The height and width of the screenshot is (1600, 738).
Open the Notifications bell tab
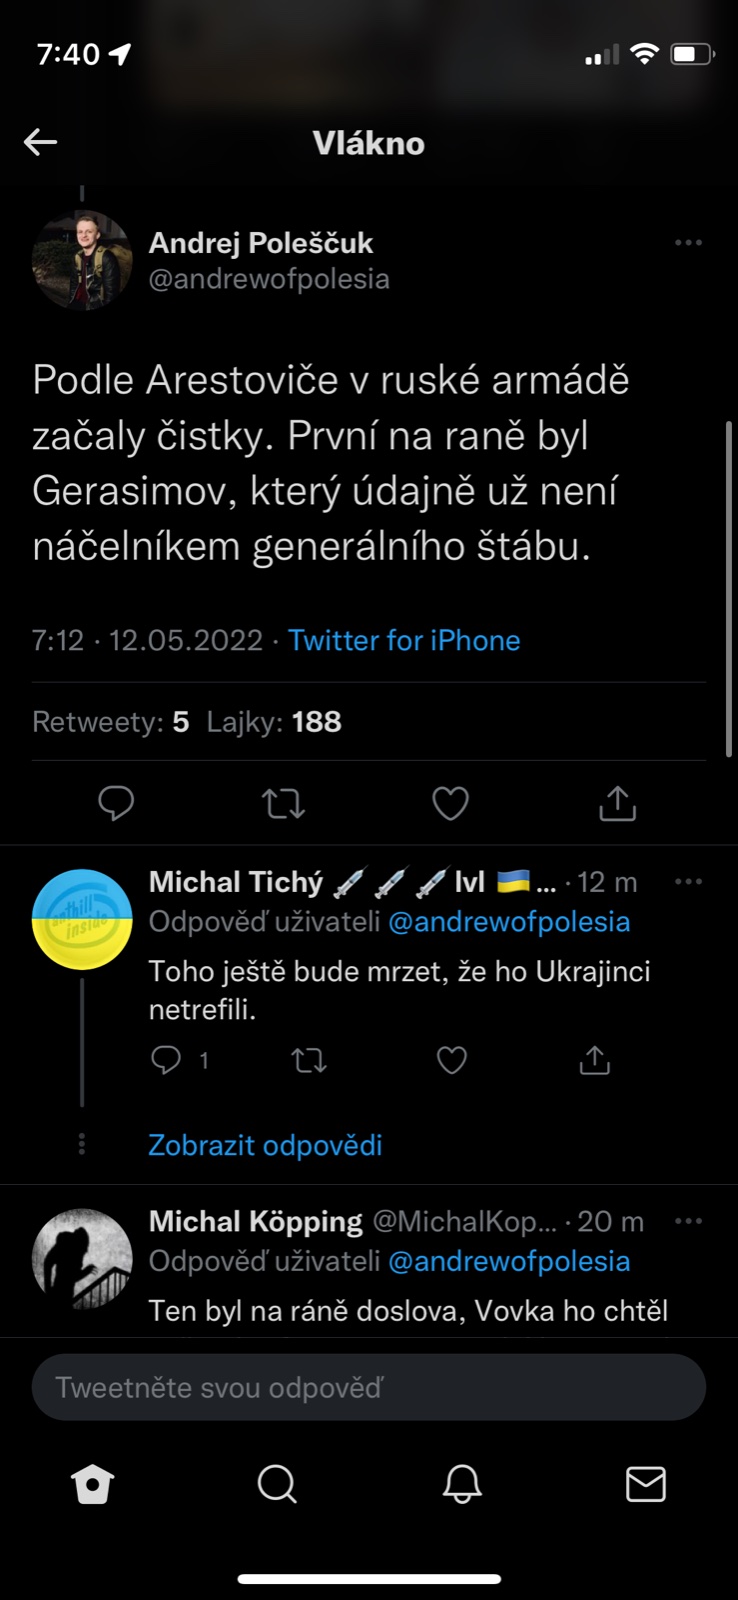point(462,1485)
